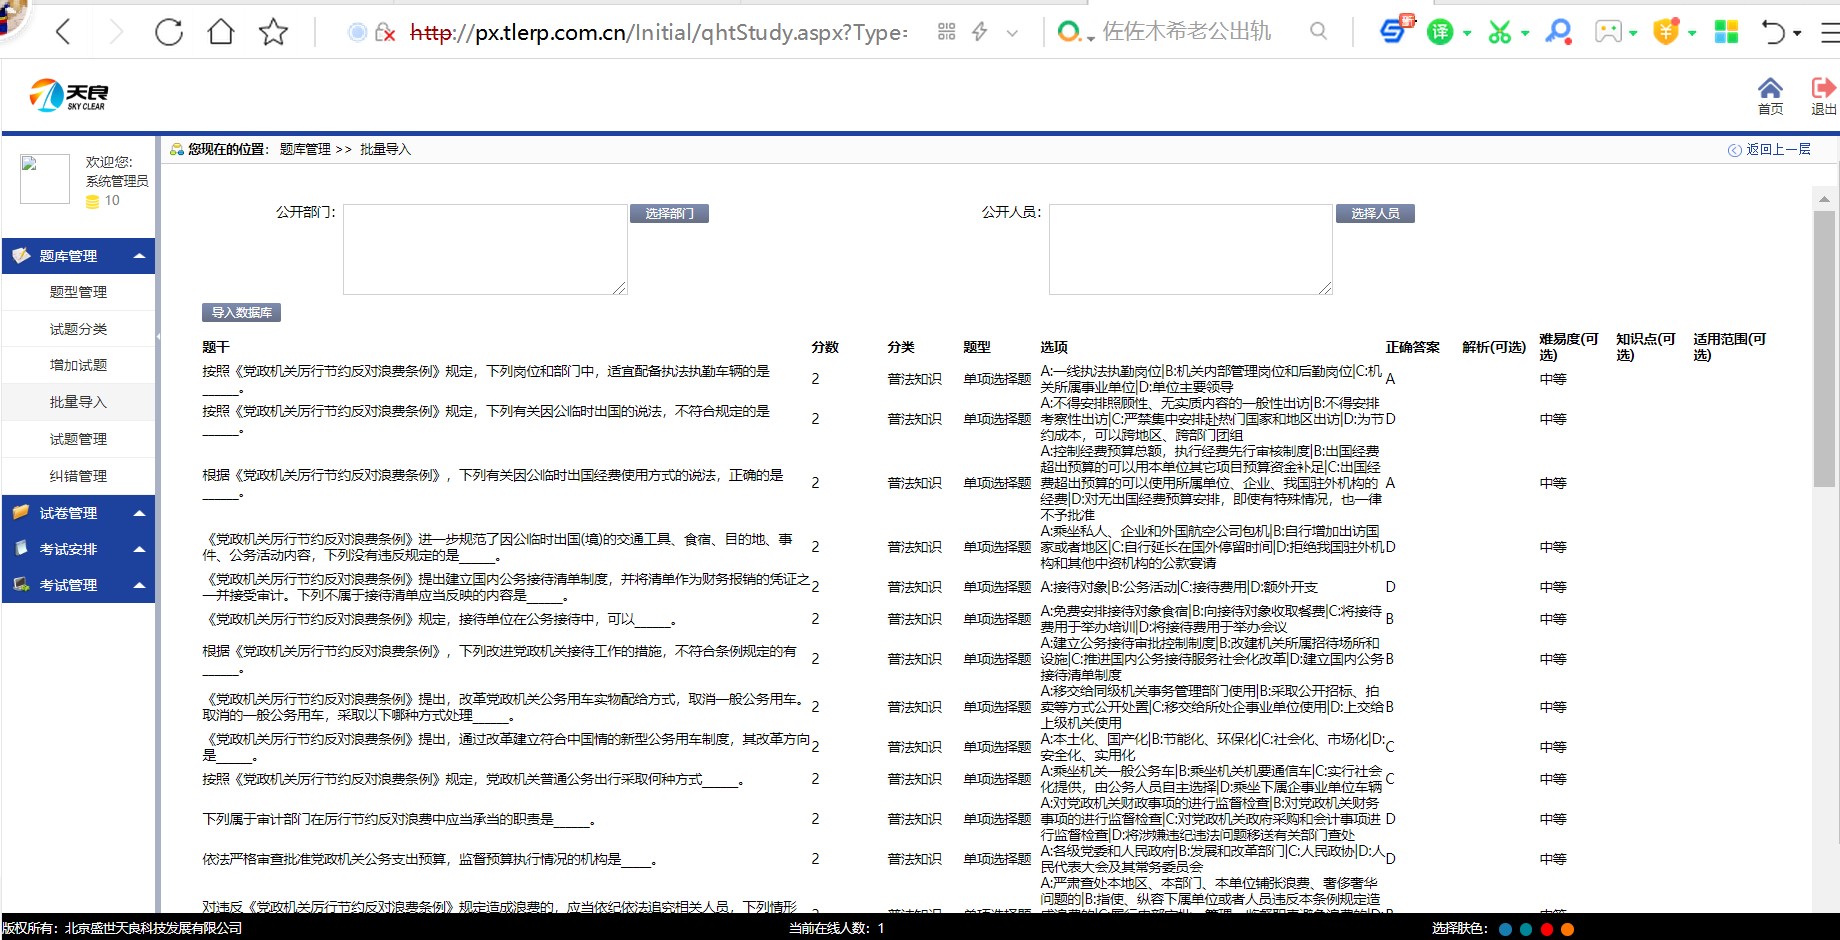Click the colorful grid apps icon
1840x940 pixels.
pos(1726,32)
